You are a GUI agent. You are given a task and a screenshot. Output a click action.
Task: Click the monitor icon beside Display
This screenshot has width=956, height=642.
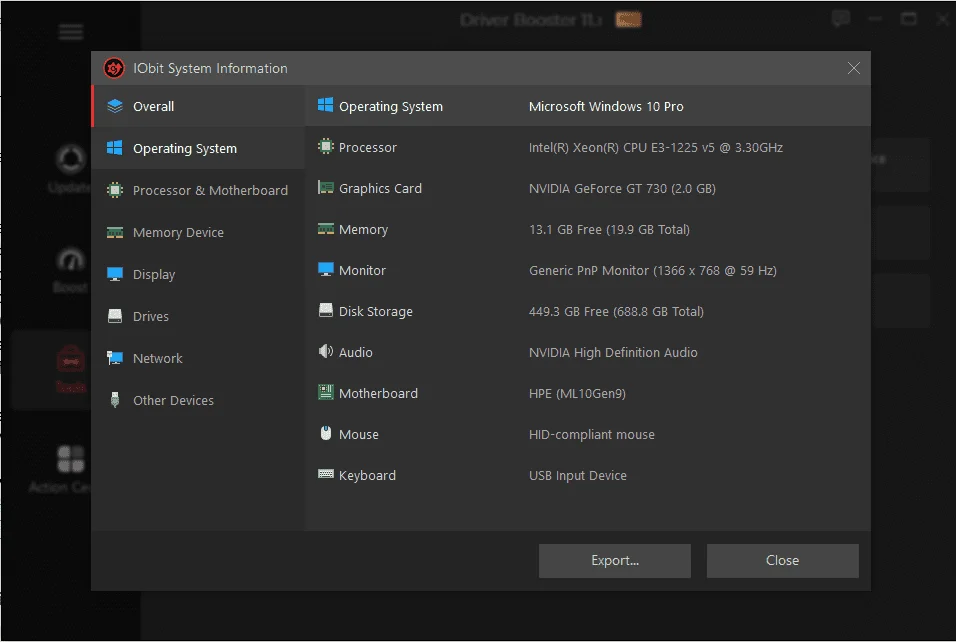tap(115, 274)
